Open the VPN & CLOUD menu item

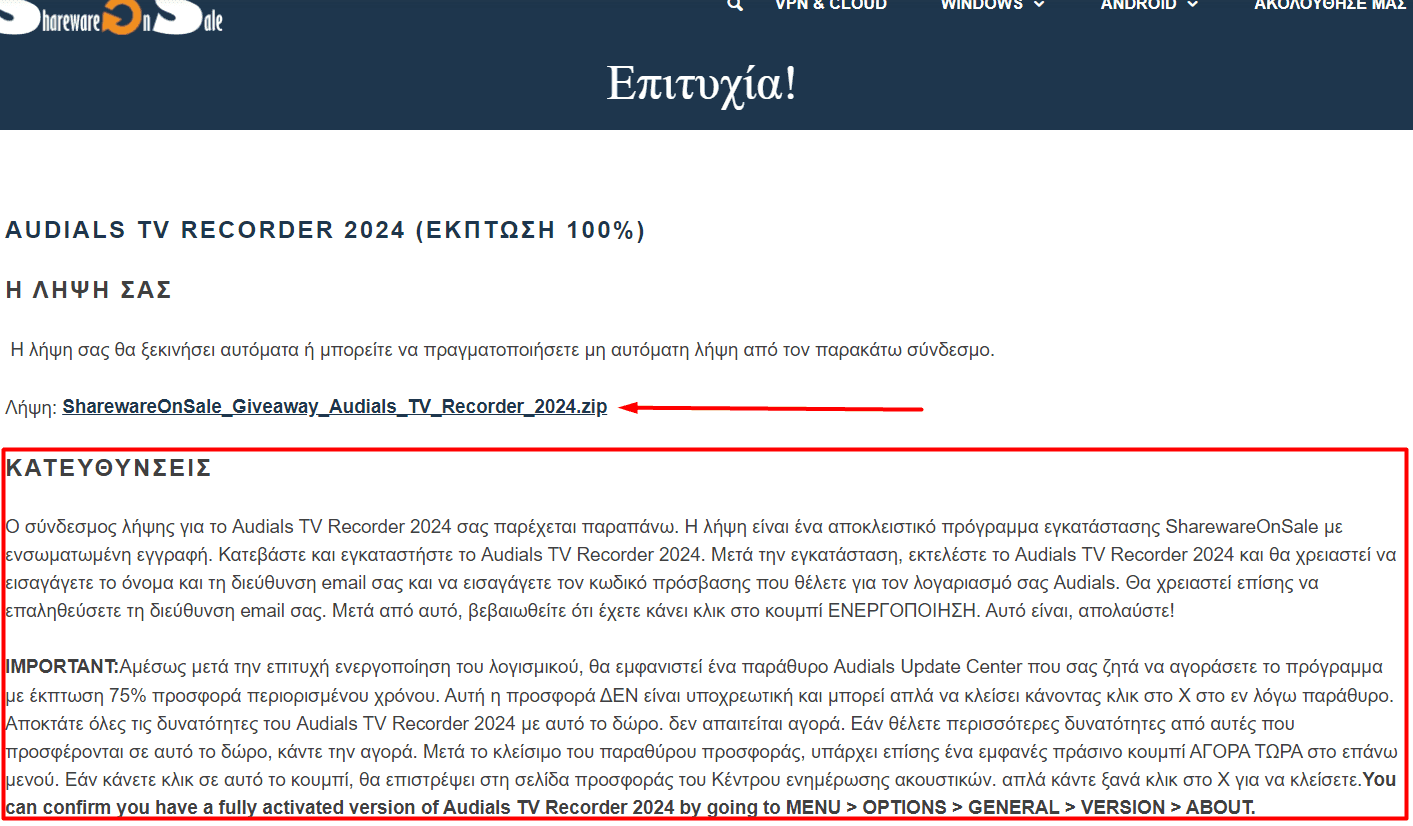coord(831,5)
